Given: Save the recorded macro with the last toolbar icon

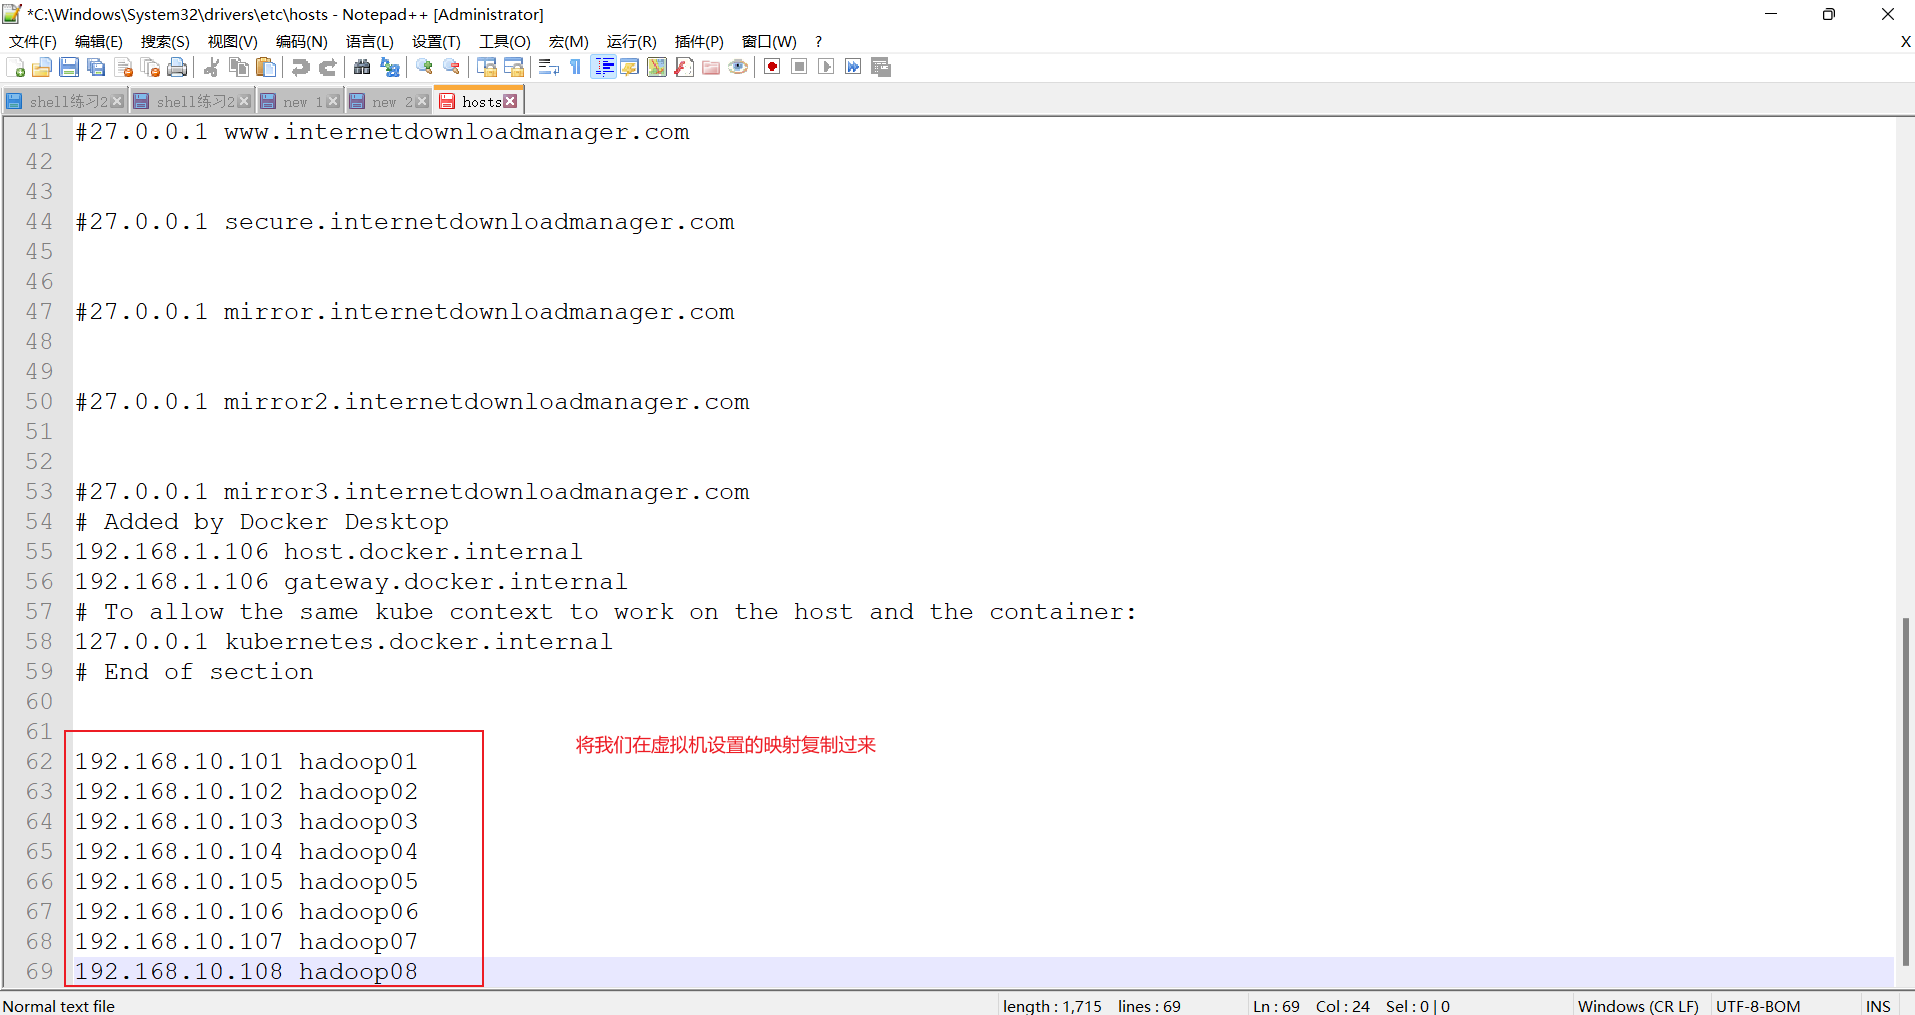Looking at the screenshot, I should pyautogui.click(x=880, y=67).
